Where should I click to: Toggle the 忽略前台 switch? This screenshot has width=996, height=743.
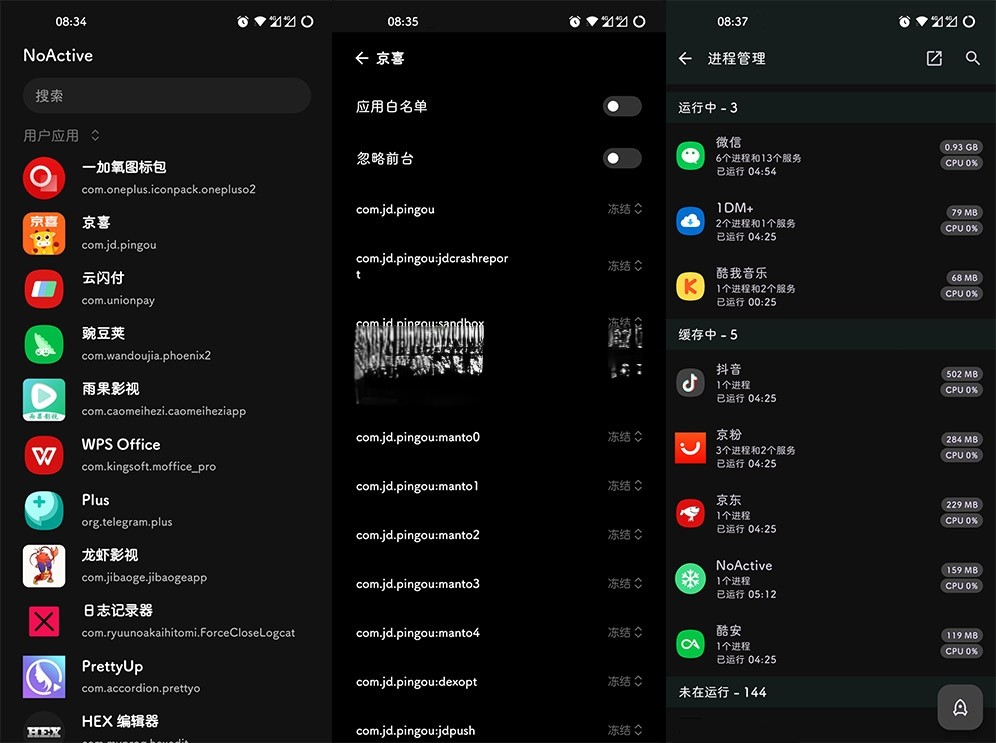click(x=622, y=158)
